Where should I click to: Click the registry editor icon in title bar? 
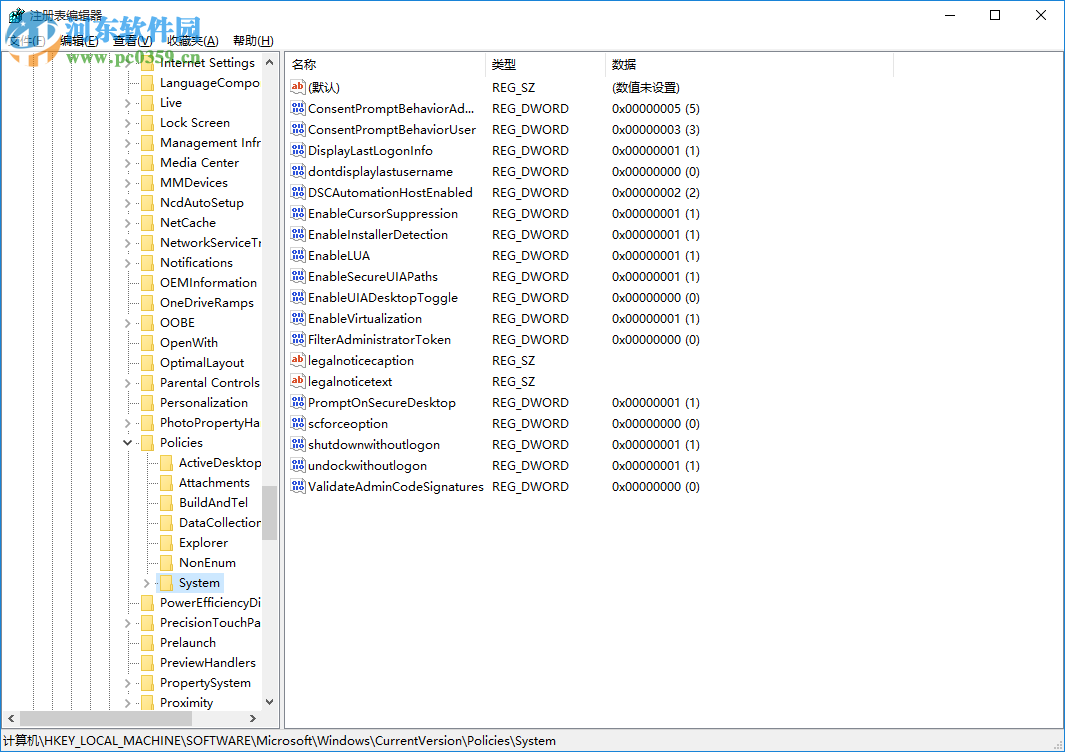click(x=14, y=14)
